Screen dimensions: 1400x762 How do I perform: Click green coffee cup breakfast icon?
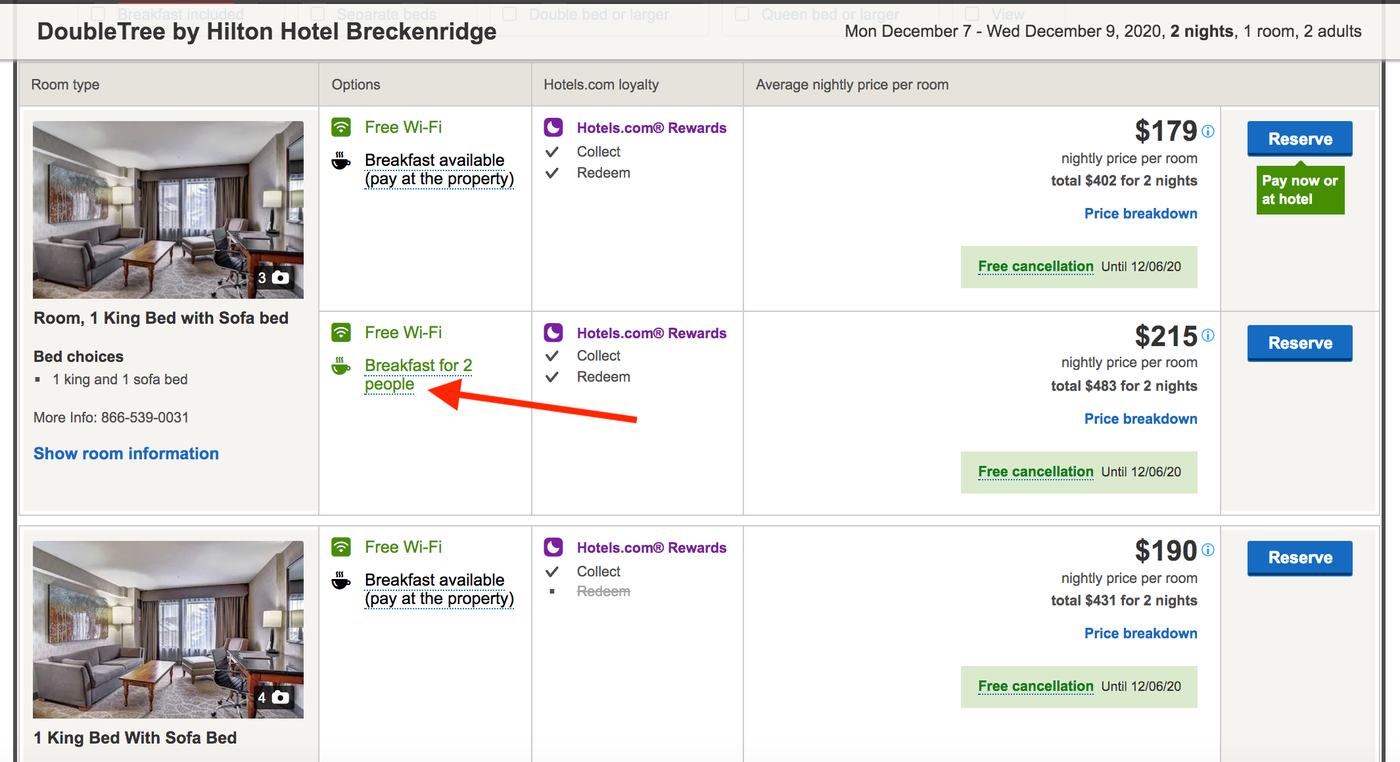tap(341, 366)
